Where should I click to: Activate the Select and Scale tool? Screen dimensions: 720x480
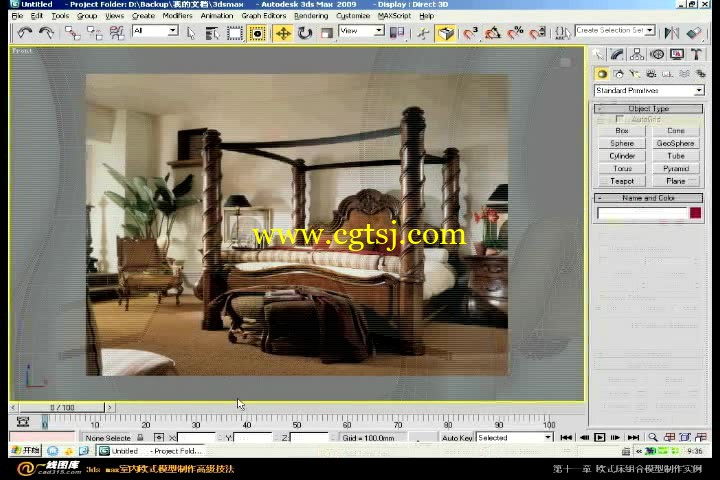pos(326,33)
